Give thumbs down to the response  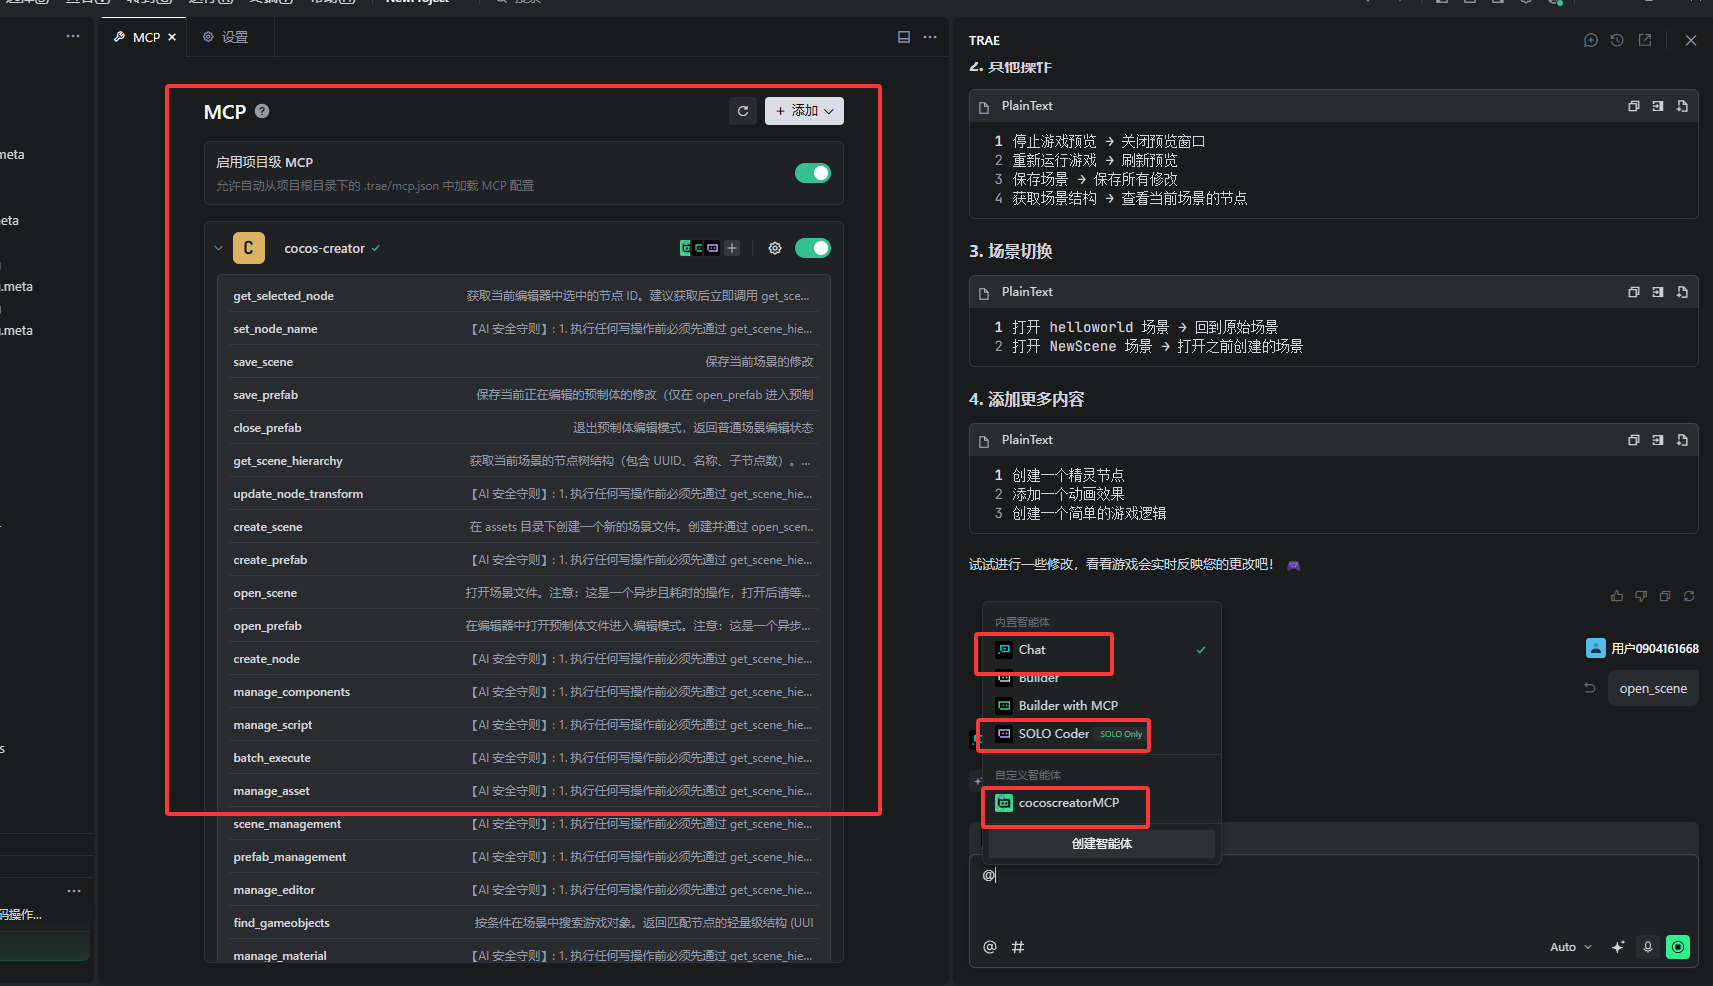pos(1641,596)
